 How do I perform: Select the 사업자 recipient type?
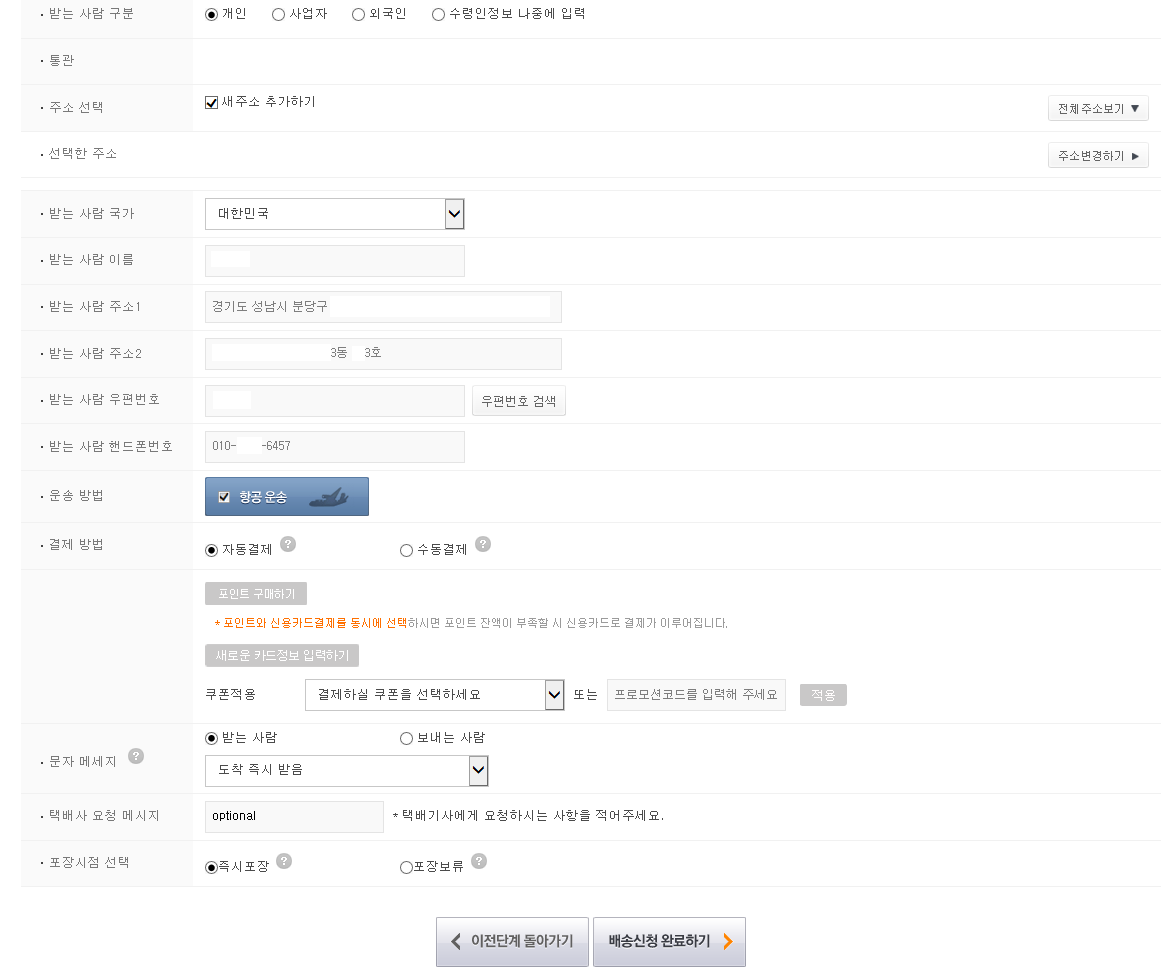pyautogui.click(x=278, y=15)
